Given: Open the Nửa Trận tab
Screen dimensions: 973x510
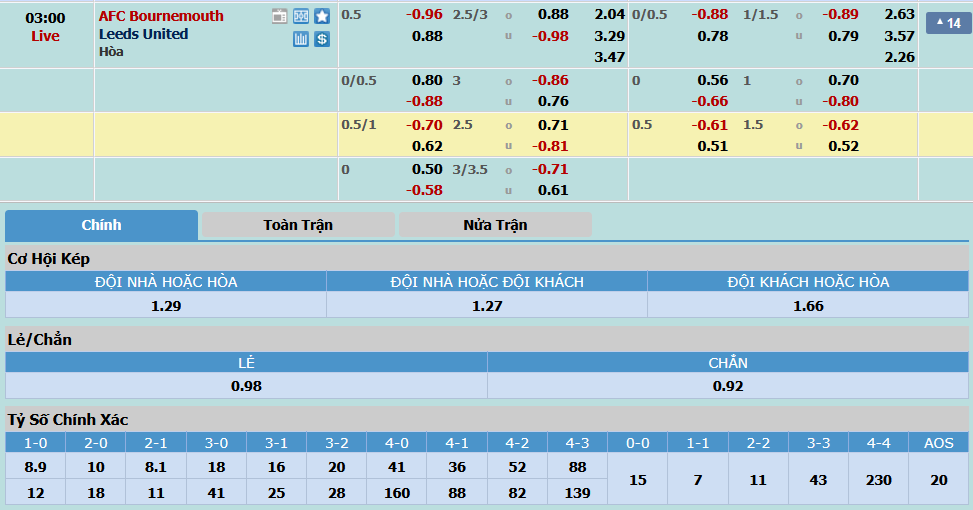Looking at the screenshot, I should point(495,225).
